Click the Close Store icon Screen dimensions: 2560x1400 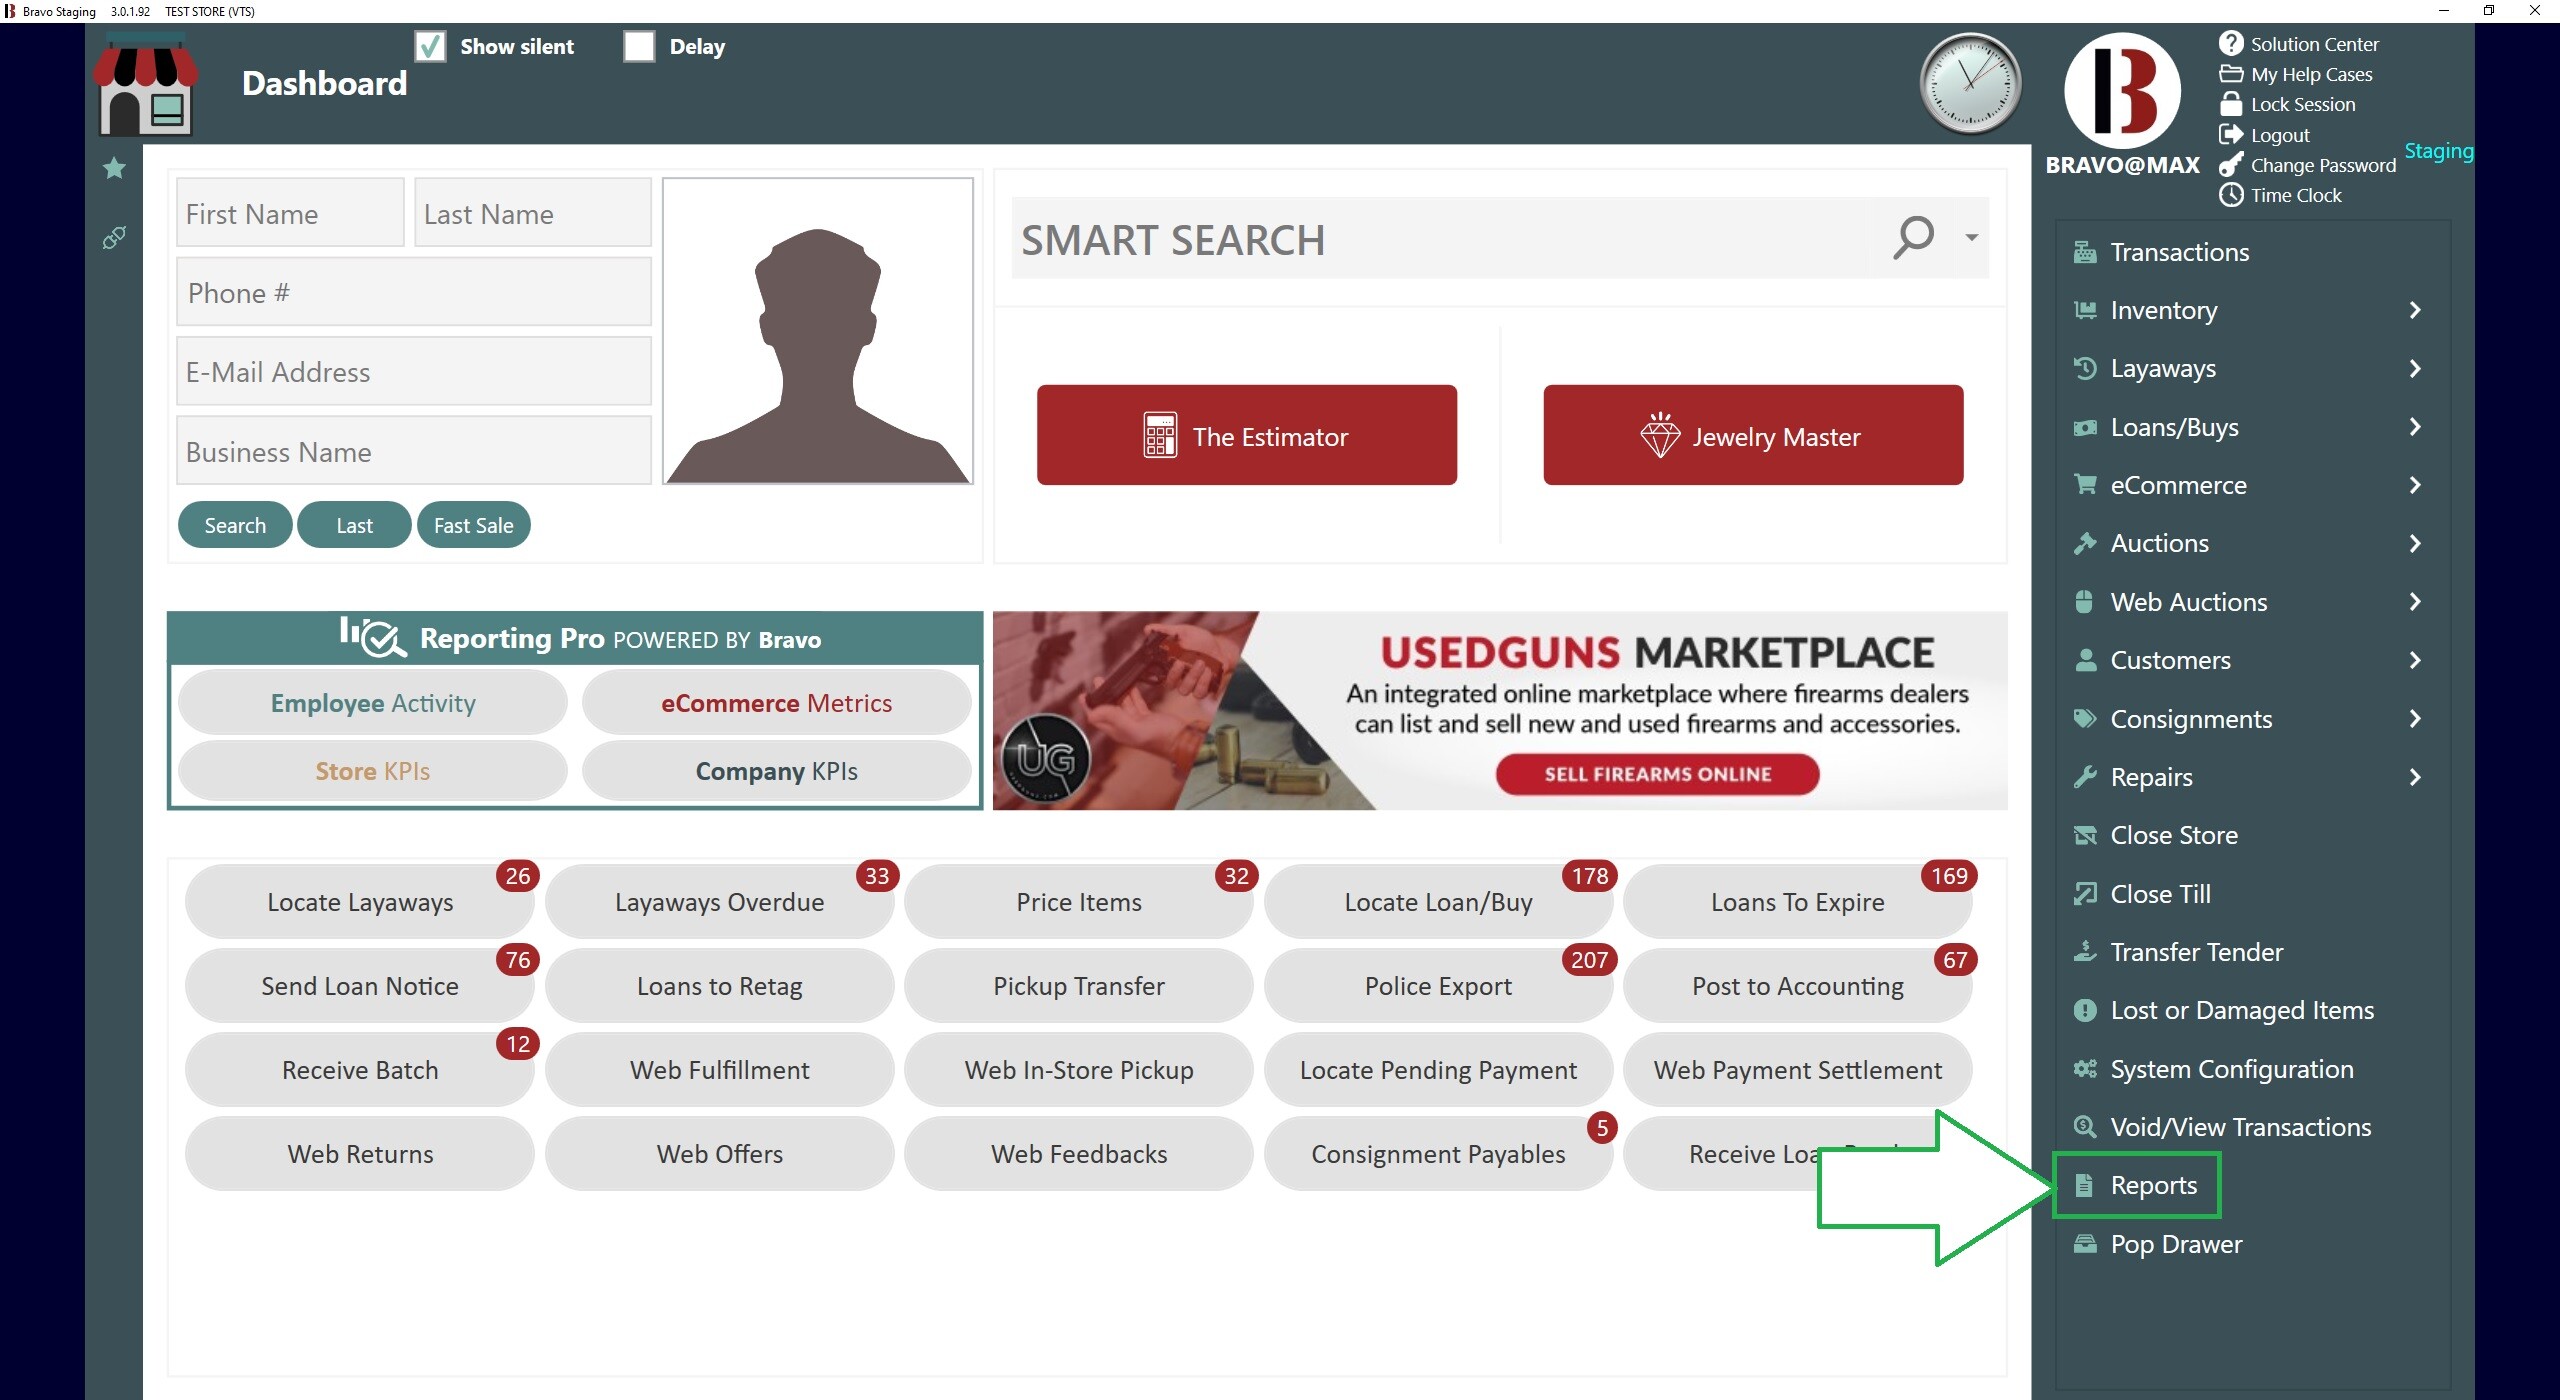click(2085, 835)
